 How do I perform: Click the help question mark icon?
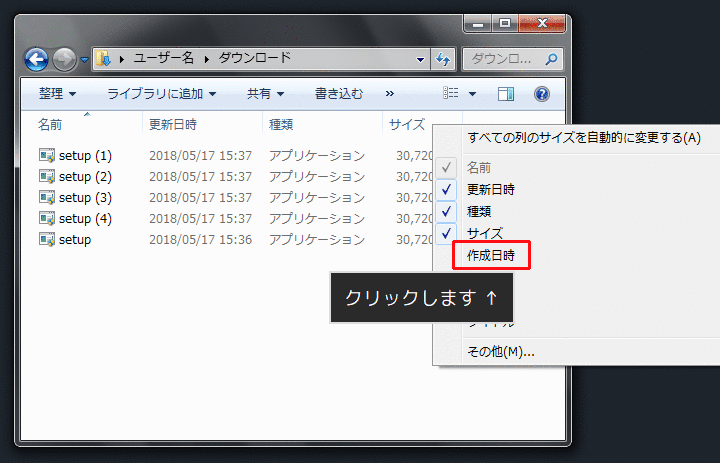click(x=542, y=94)
